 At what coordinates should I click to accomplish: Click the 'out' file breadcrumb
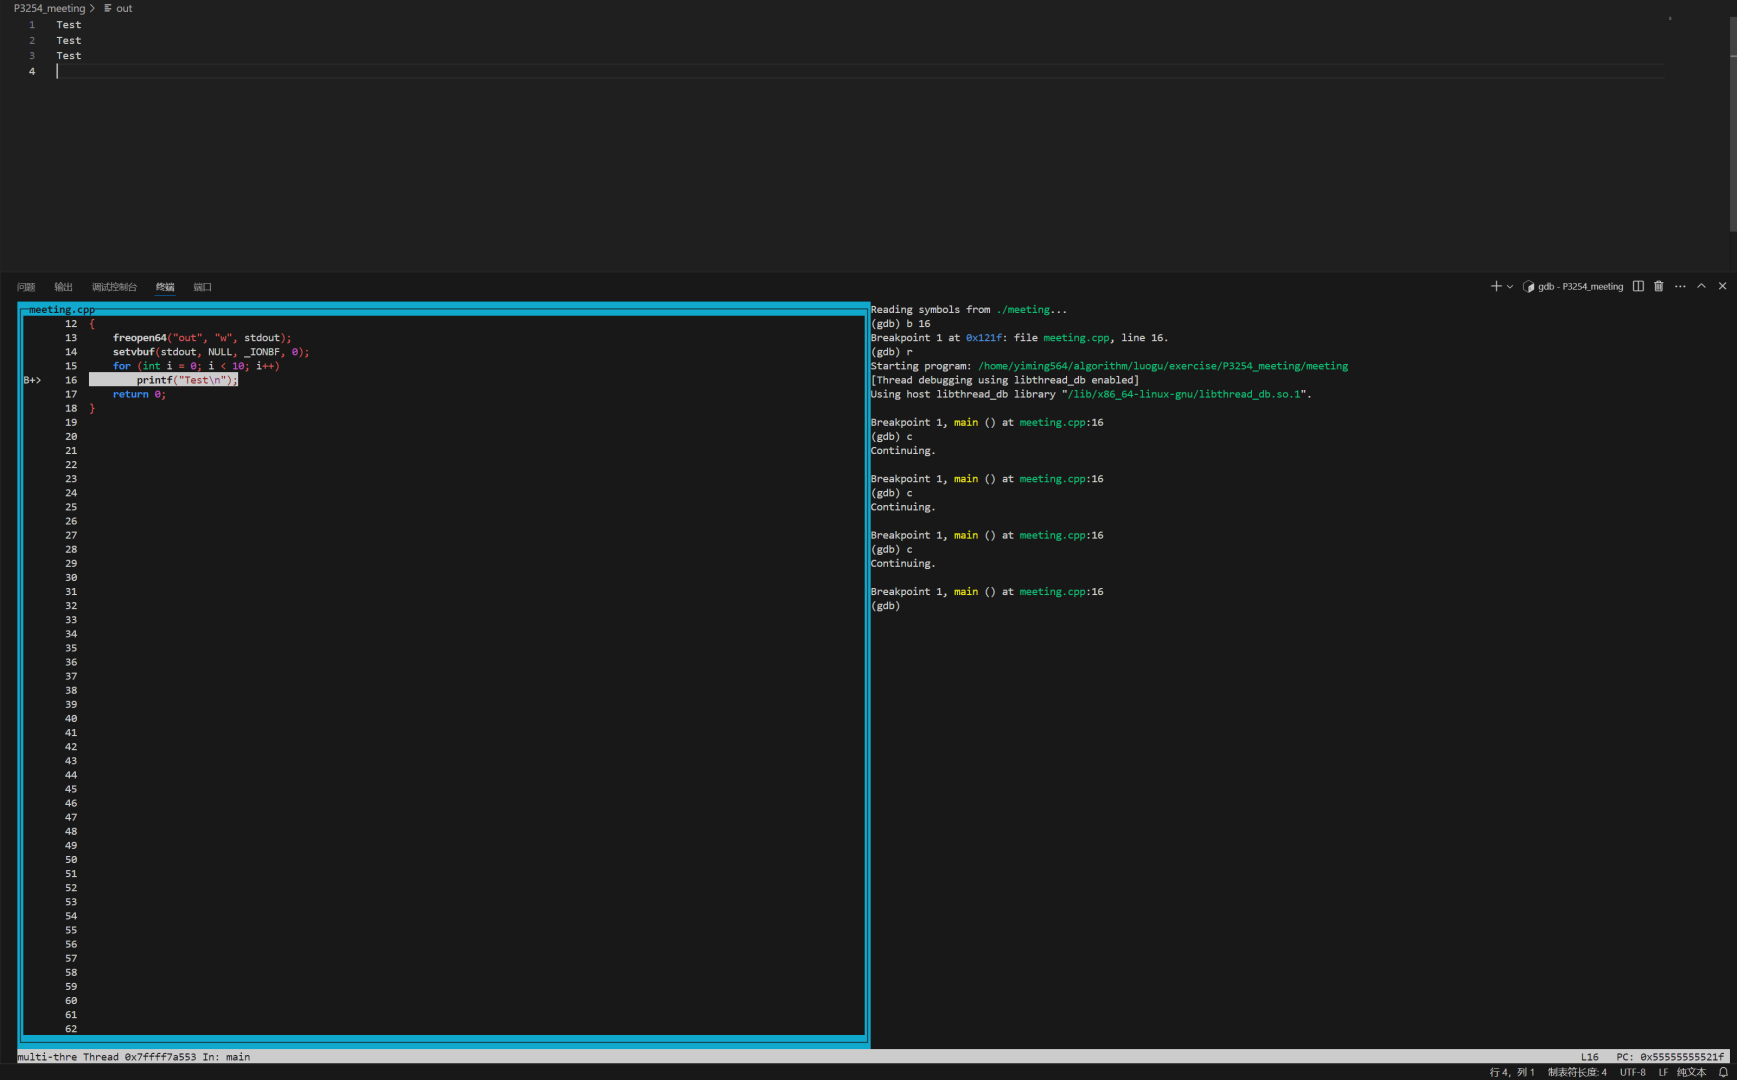point(124,8)
